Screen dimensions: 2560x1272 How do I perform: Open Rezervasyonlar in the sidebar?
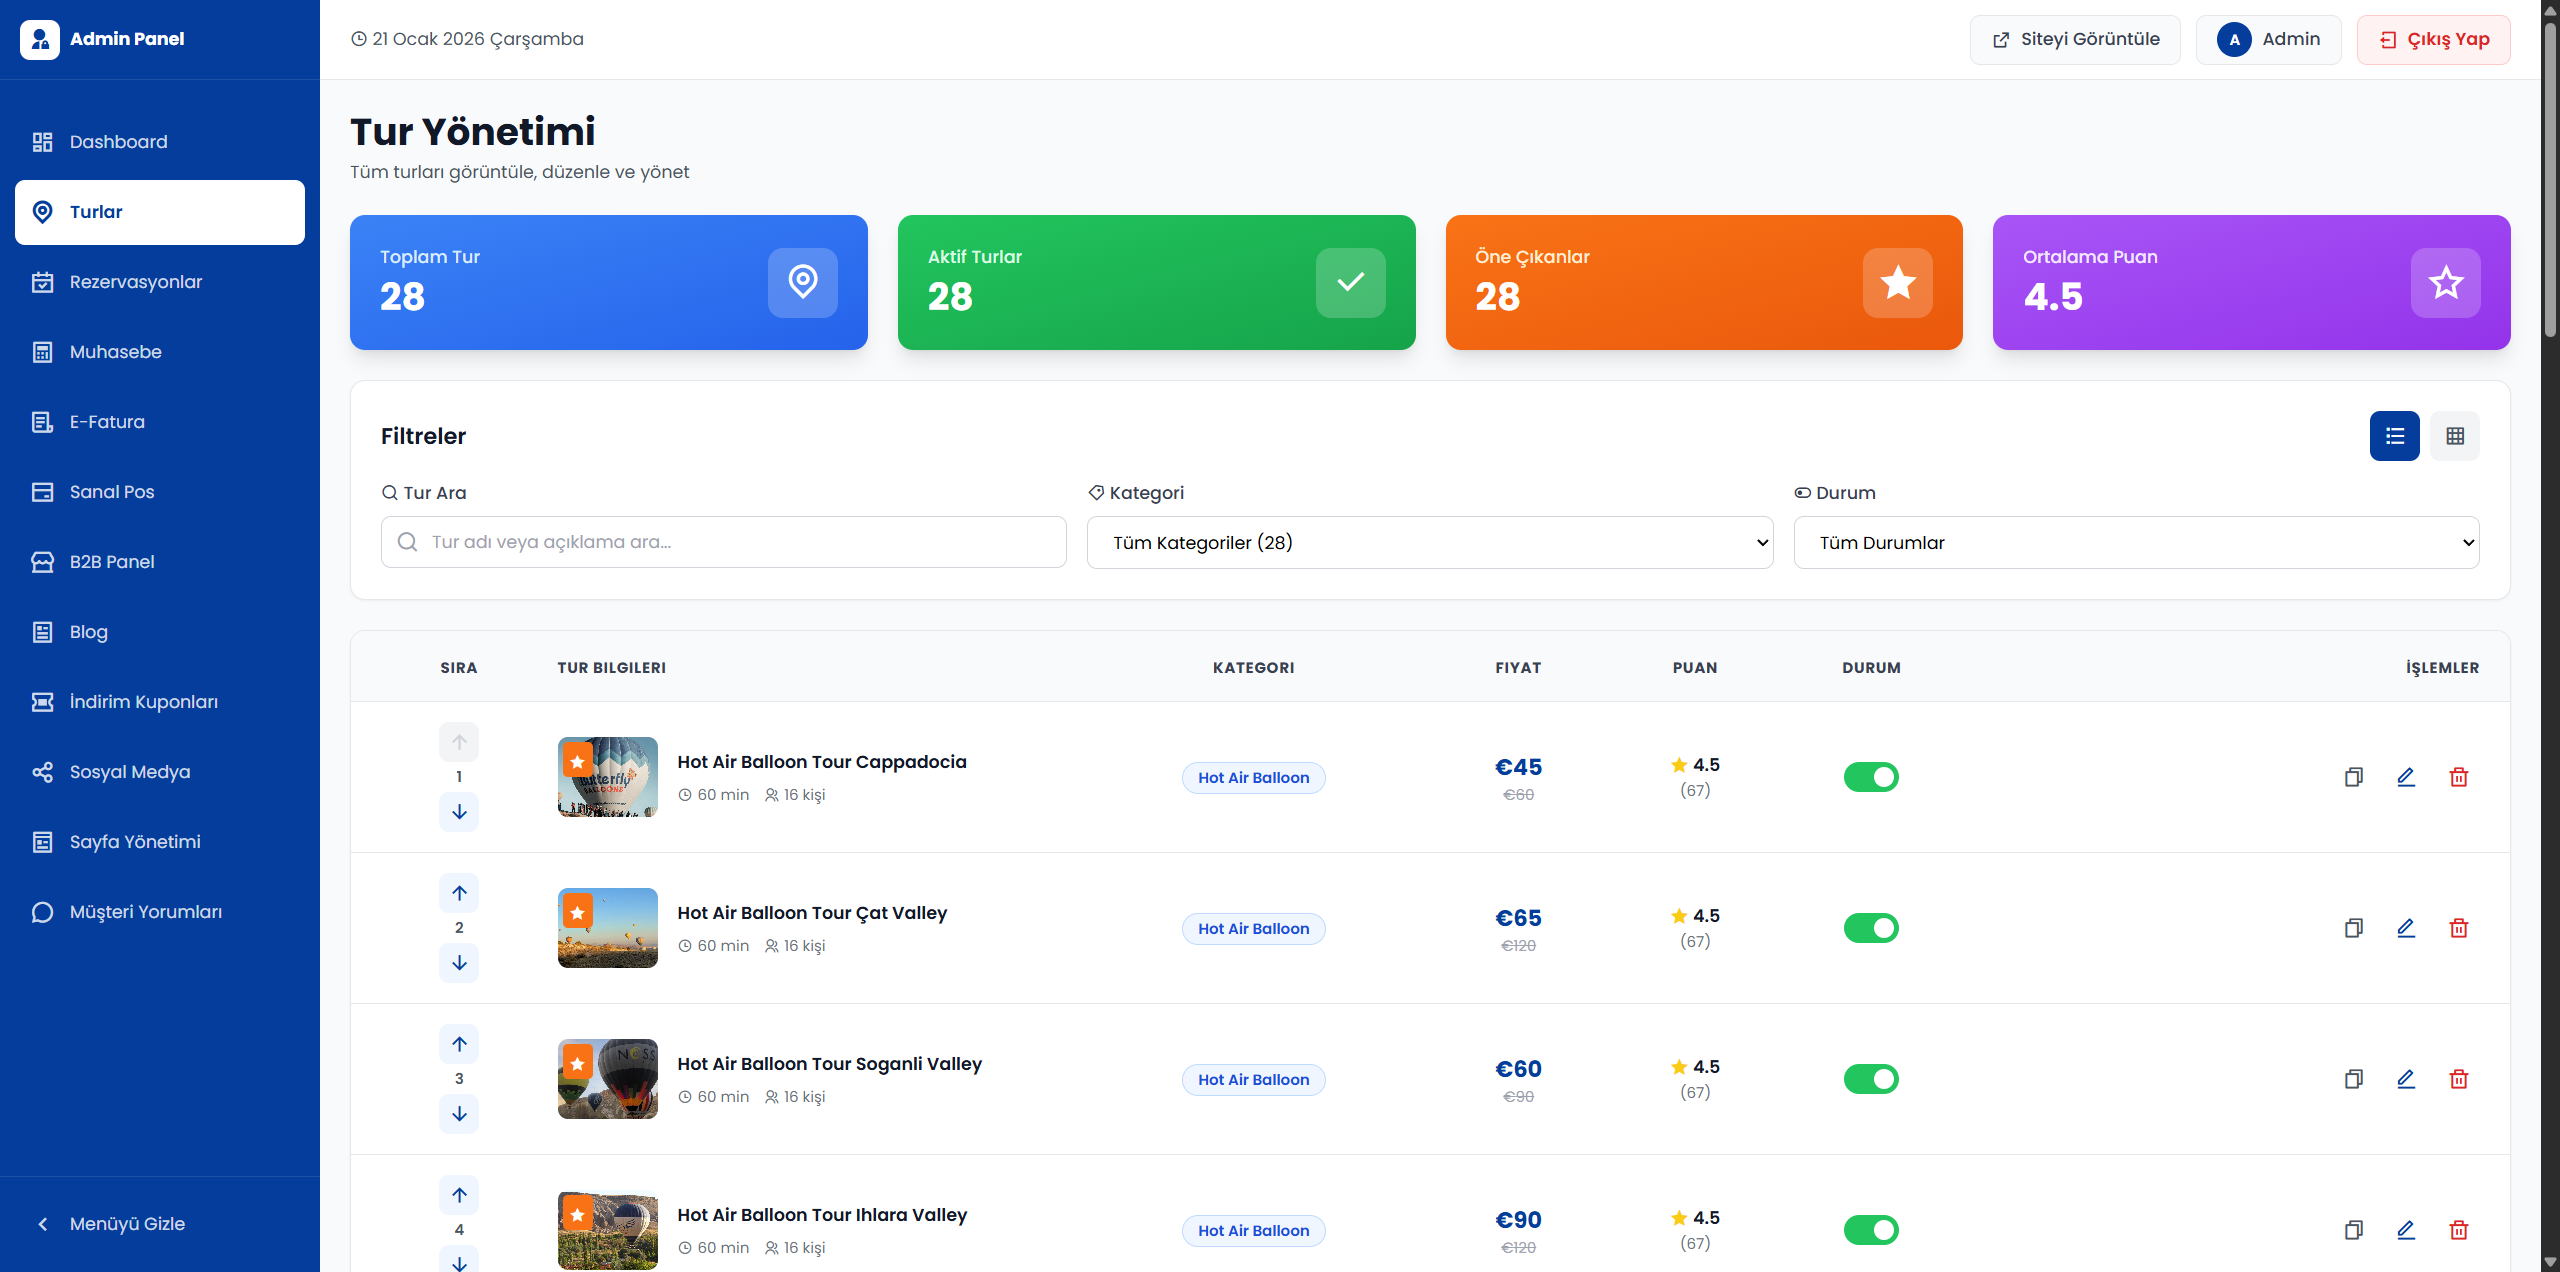[136, 282]
